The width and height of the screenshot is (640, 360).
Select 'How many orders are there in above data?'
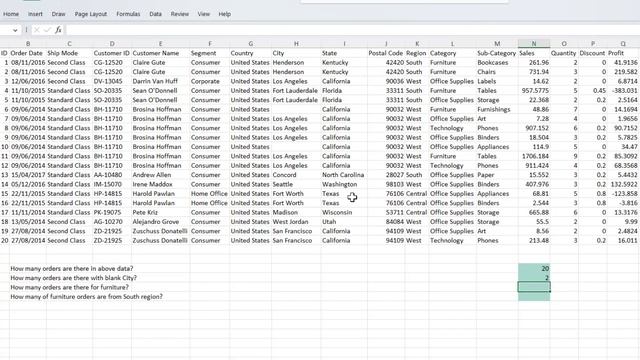[x=72, y=269]
